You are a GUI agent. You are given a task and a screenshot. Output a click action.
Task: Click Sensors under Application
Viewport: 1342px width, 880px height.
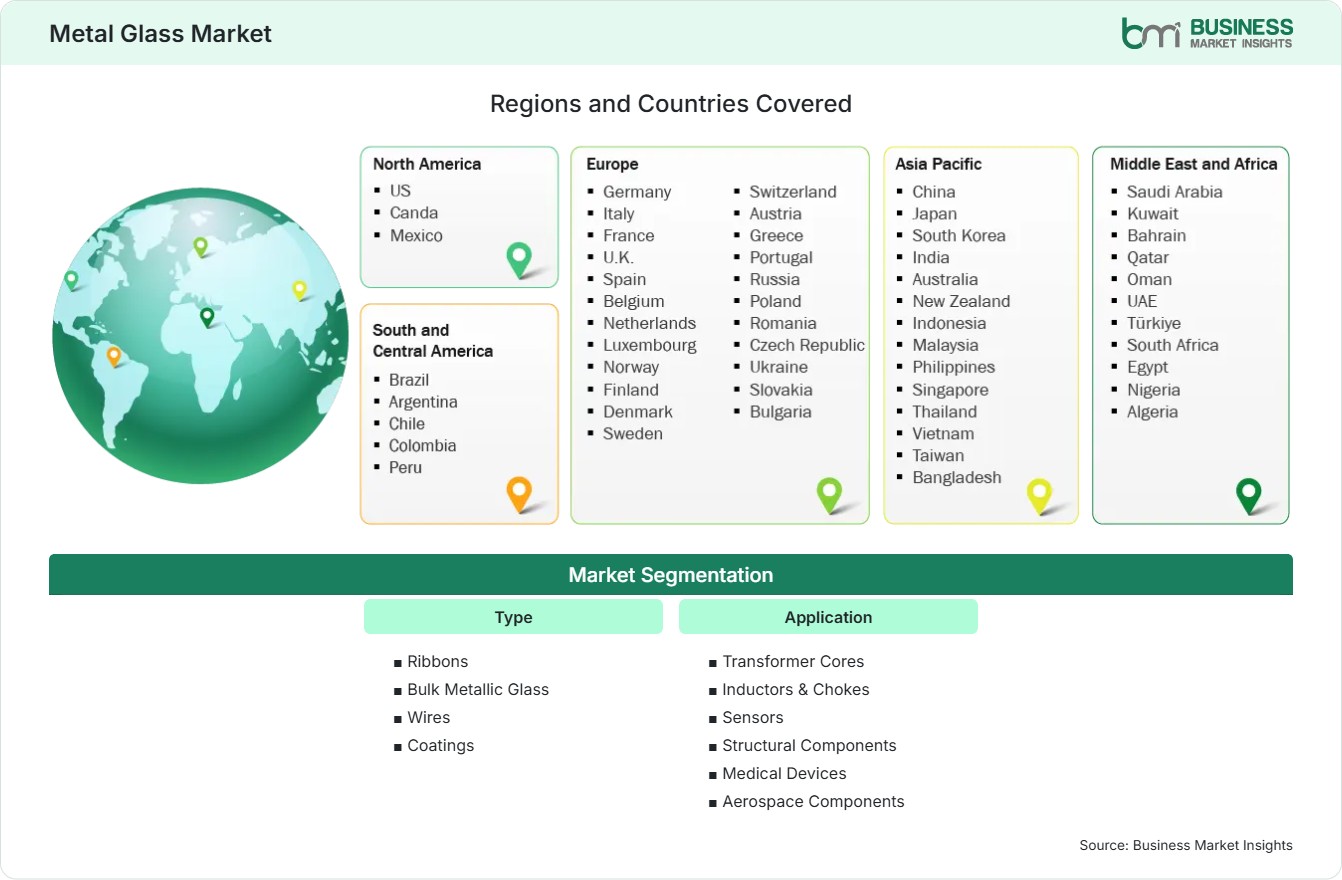(x=753, y=717)
